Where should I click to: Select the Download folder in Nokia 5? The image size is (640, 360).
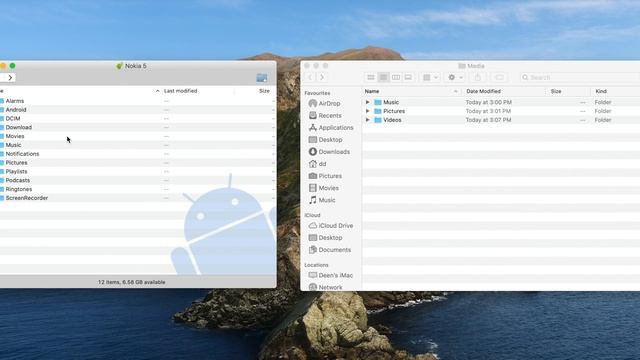coord(18,127)
